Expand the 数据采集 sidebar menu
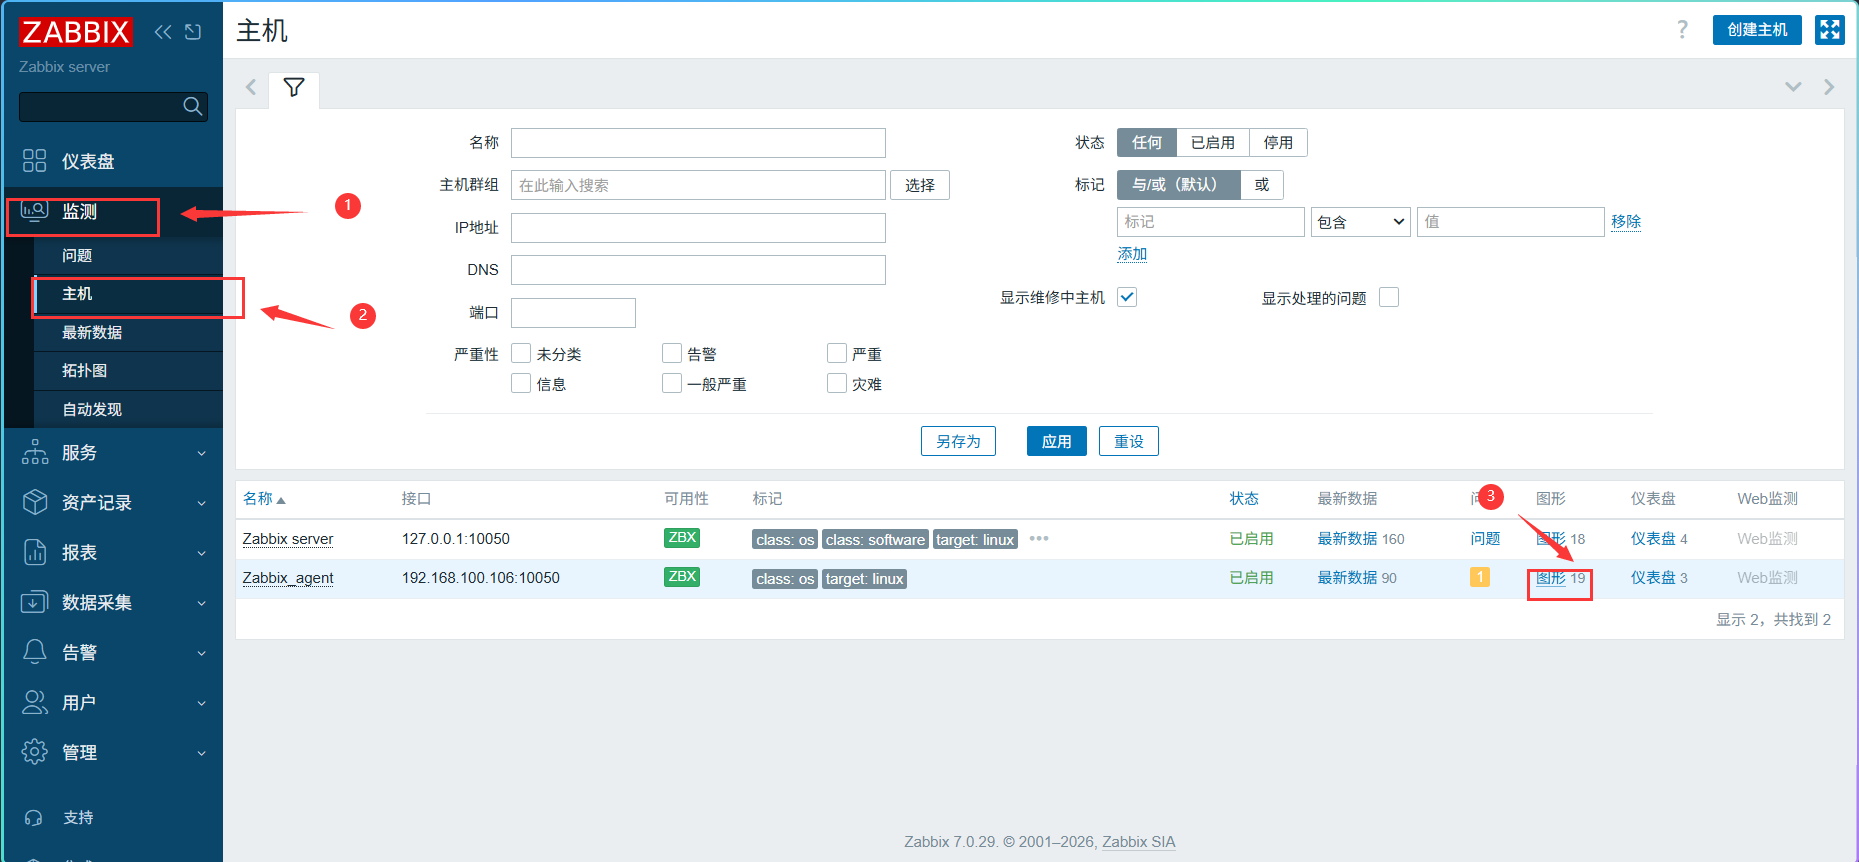The image size is (1859, 862). click(x=112, y=603)
